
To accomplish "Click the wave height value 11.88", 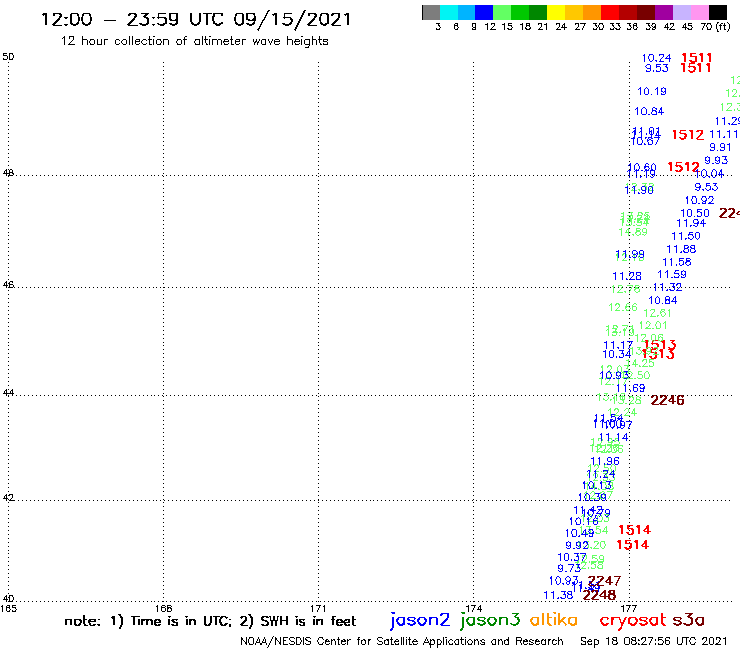I will (681, 249).
